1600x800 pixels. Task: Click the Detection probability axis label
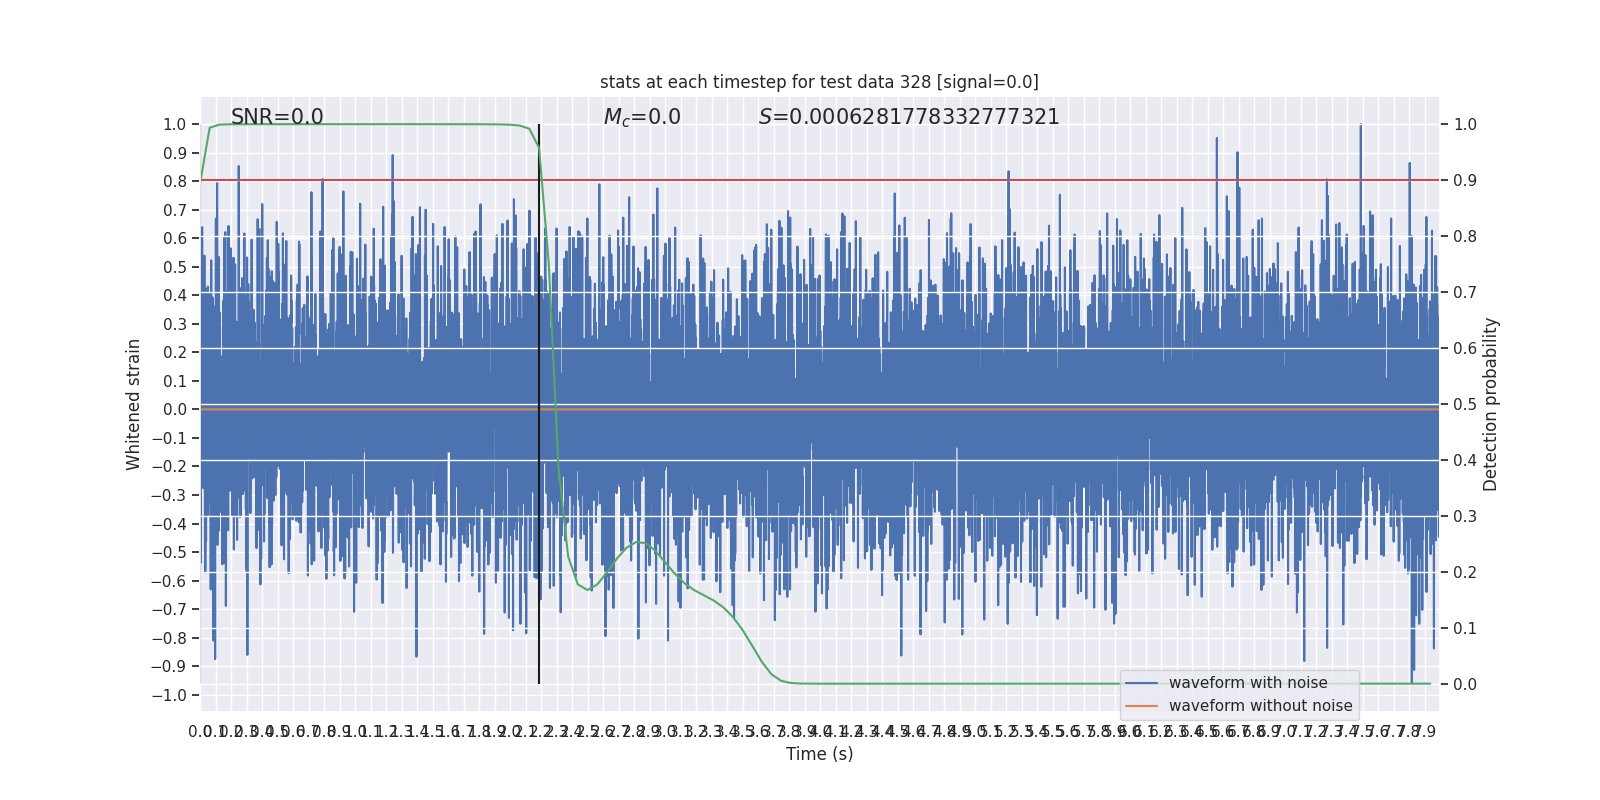tap(1491, 404)
